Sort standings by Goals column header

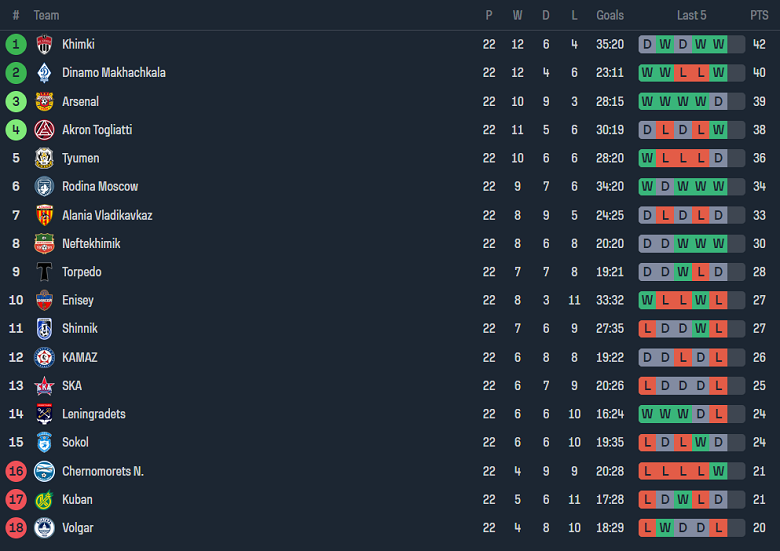(610, 15)
